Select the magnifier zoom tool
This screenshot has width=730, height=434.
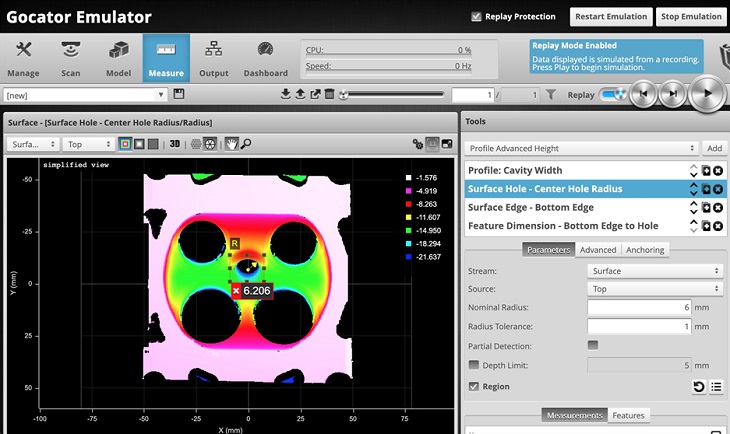click(246, 144)
